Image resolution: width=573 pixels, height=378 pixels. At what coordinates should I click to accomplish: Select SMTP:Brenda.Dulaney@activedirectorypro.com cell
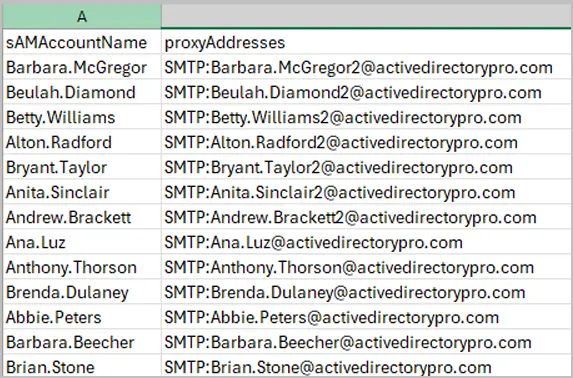click(367, 291)
